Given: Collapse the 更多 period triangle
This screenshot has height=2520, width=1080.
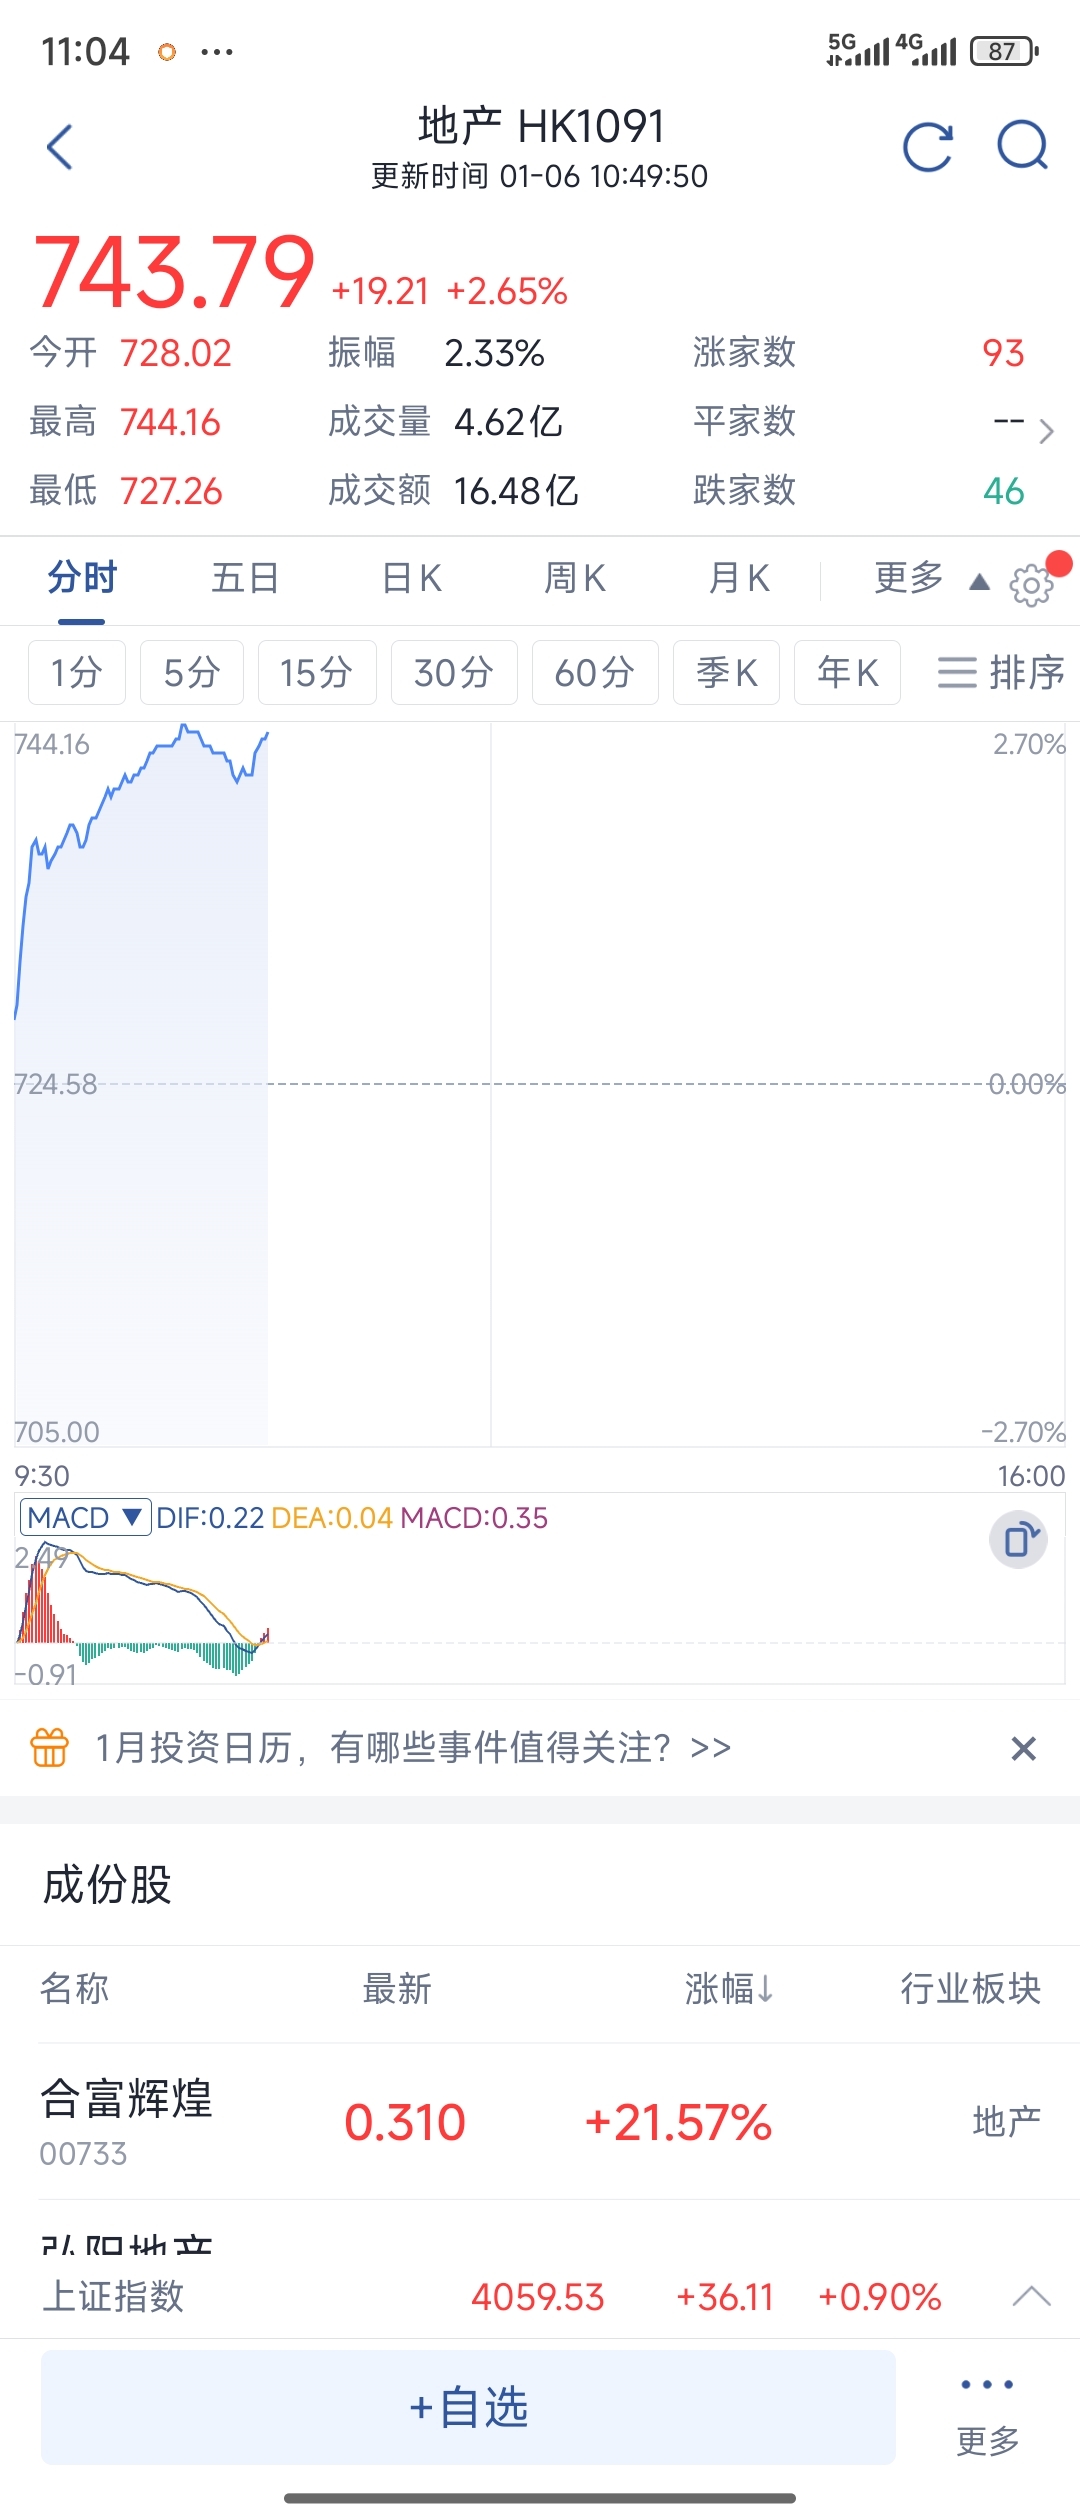Looking at the screenshot, I should 979,582.
